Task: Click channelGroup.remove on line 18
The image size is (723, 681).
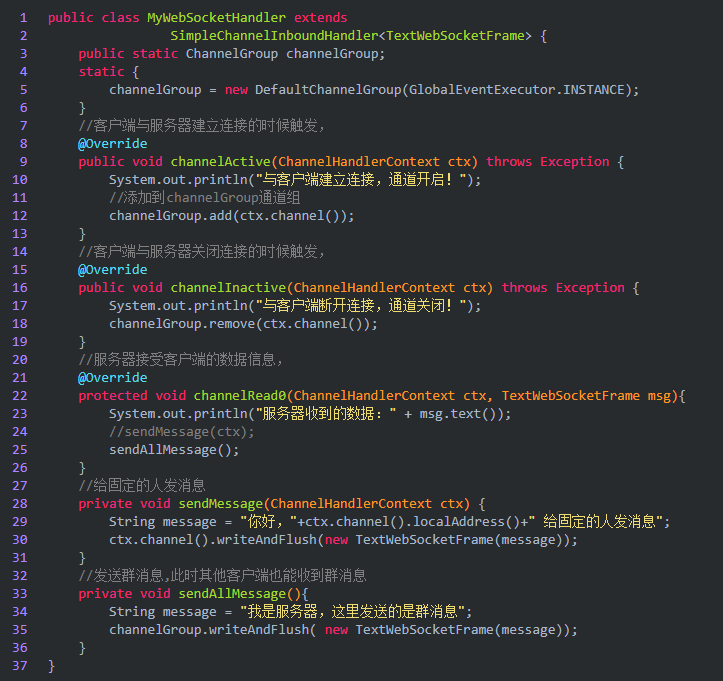Action: (x=182, y=324)
